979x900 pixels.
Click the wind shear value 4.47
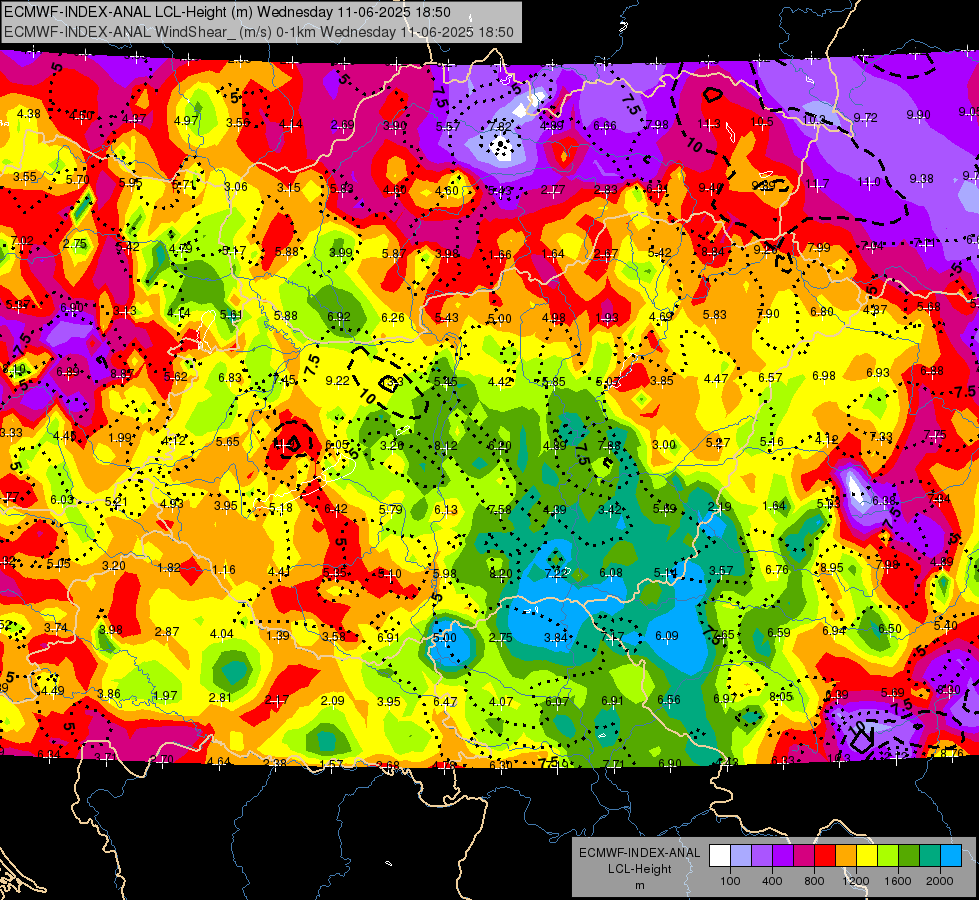coord(716,378)
